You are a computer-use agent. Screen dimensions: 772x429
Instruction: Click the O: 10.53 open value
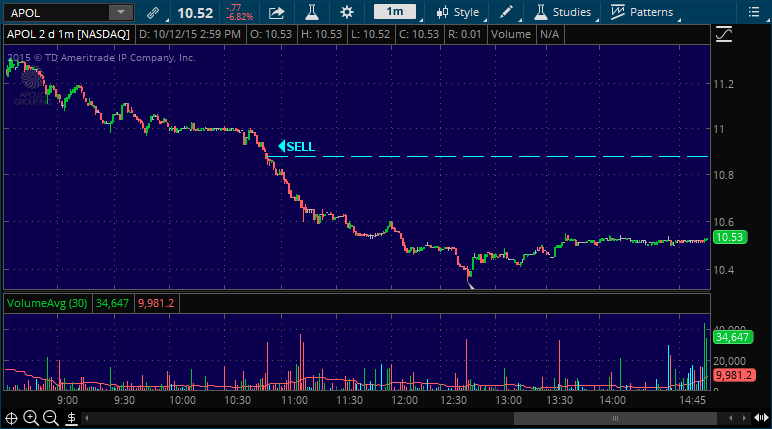[x=271, y=34]
